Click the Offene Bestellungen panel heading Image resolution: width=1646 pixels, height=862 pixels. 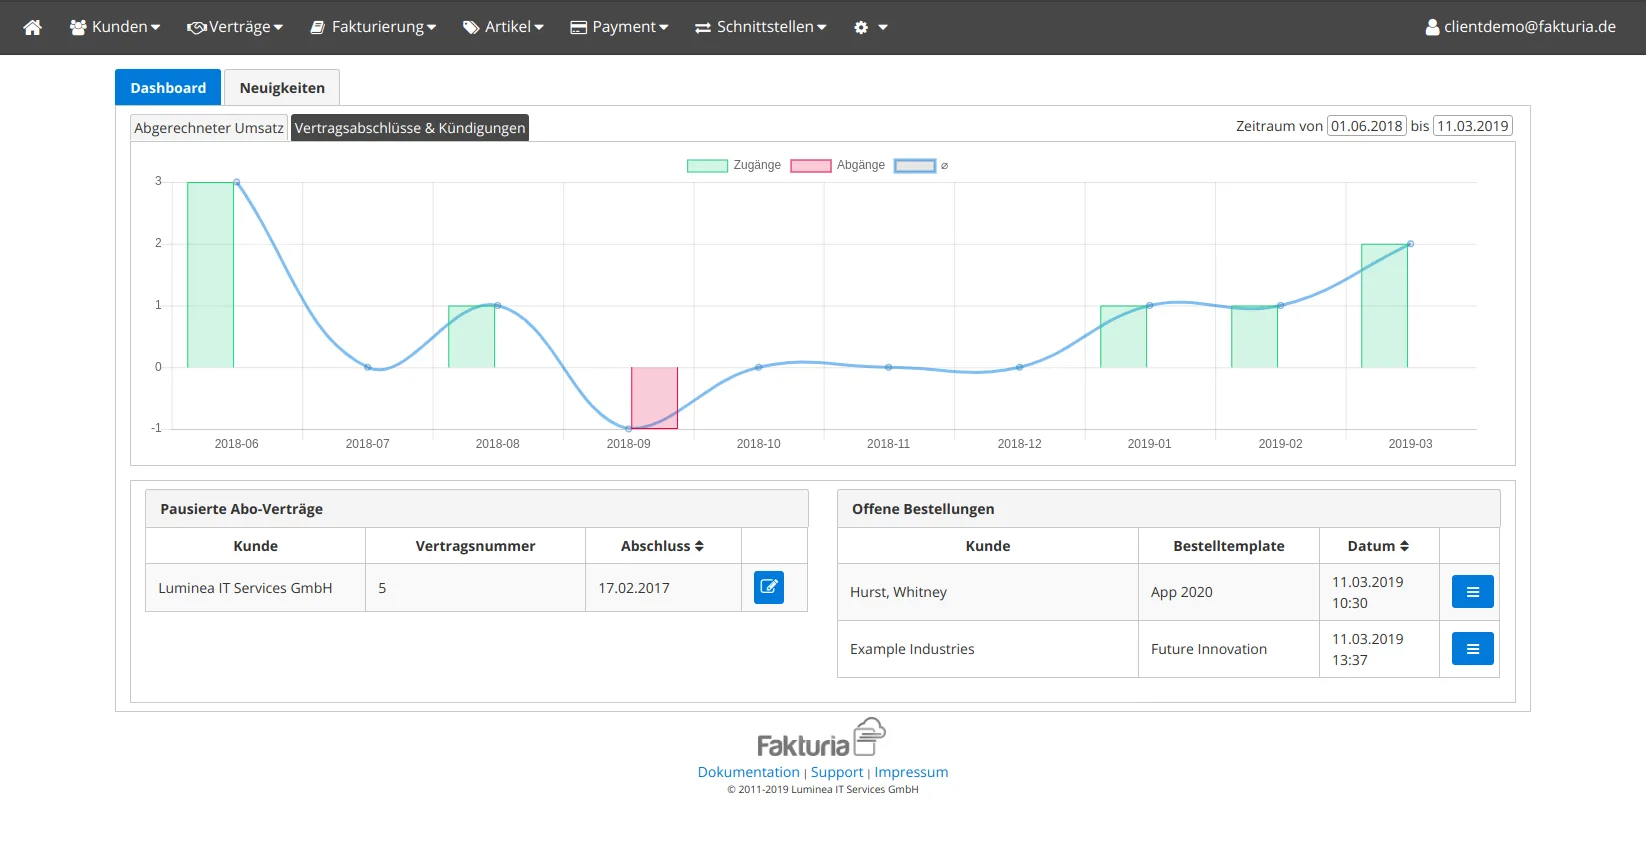pyautogui.click(x=1168, y=509)
